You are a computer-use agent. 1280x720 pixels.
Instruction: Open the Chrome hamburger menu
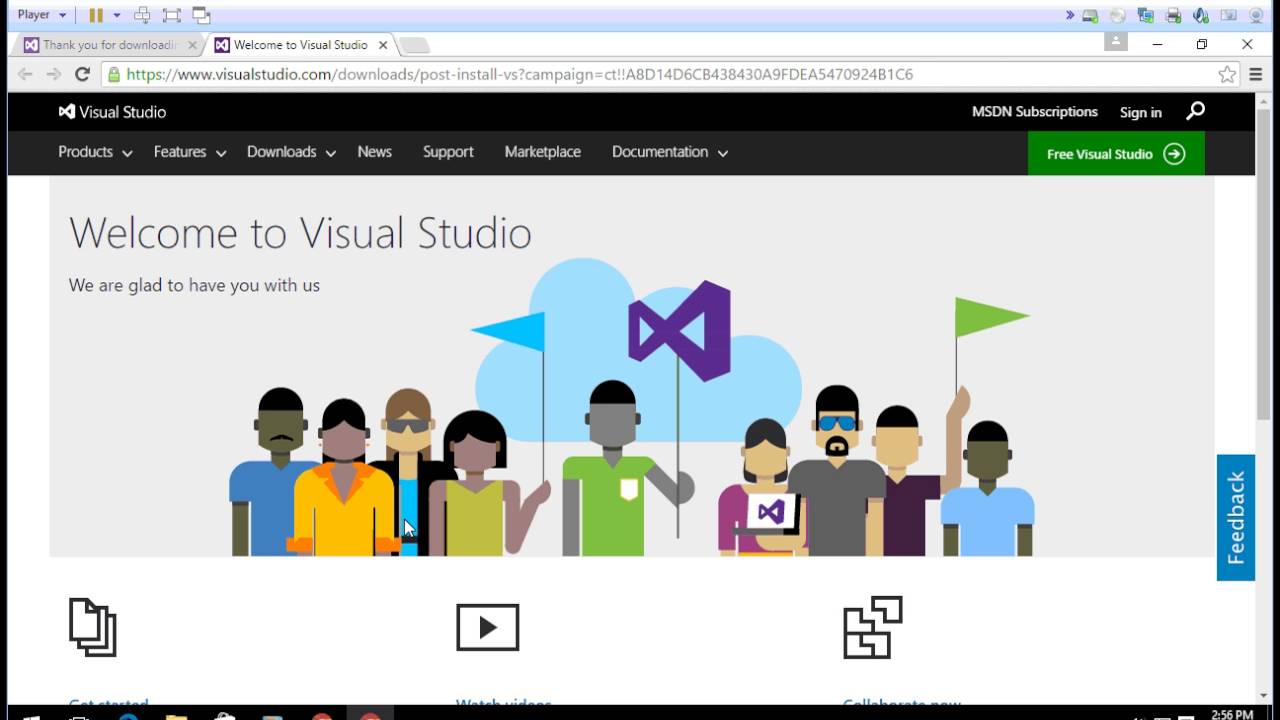click(x=1256, y=74)
